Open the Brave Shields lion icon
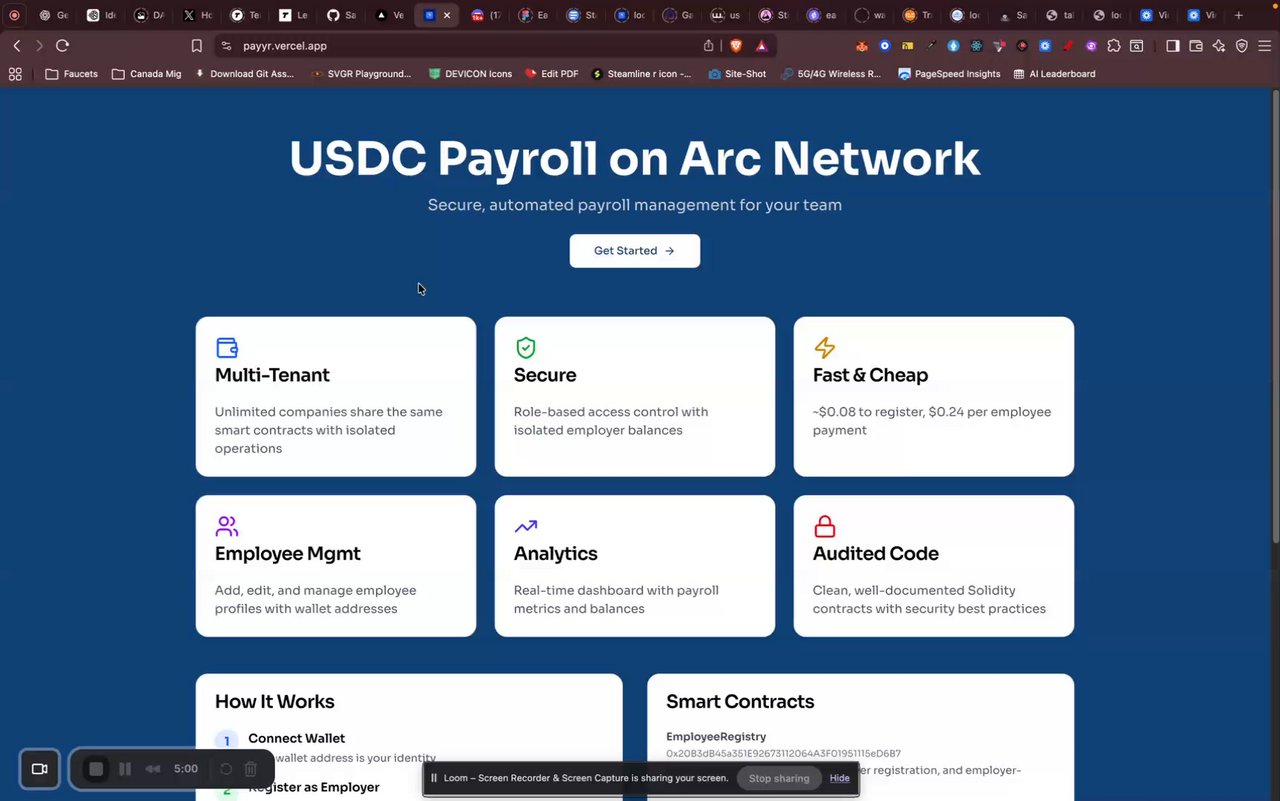1280x801 pixels. [x=737, y=45]
